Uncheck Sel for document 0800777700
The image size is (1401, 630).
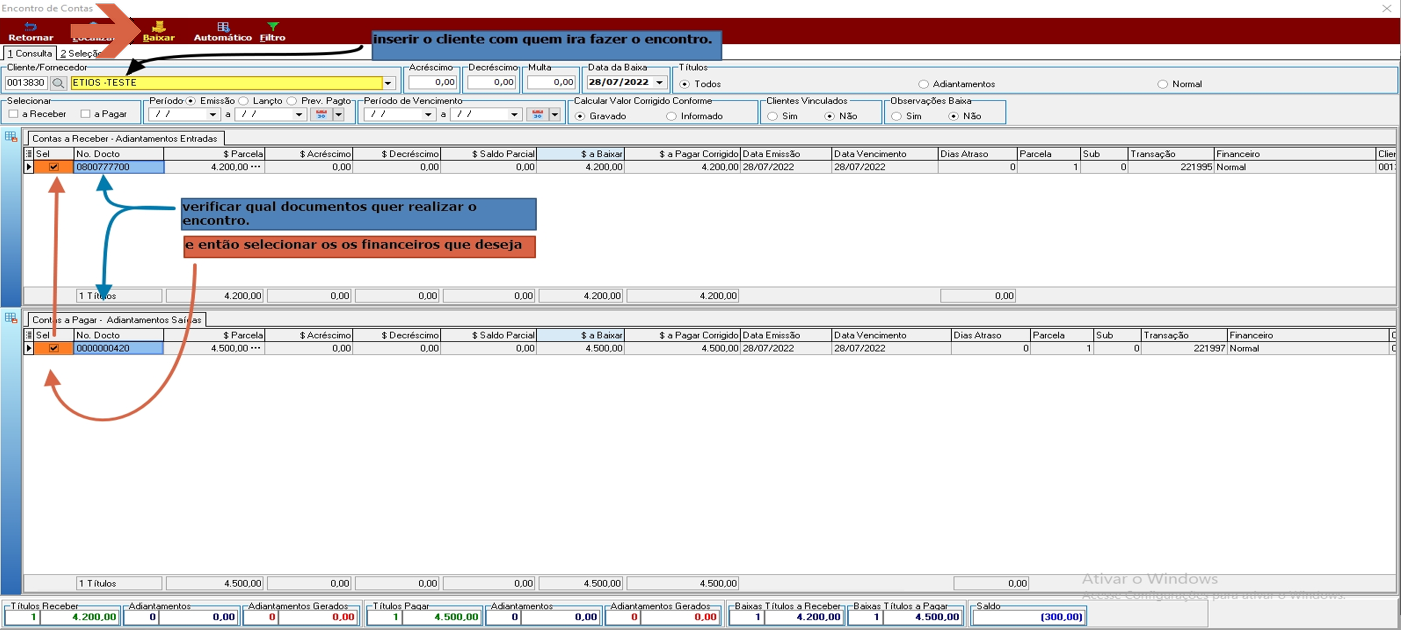tap(54, 167)
